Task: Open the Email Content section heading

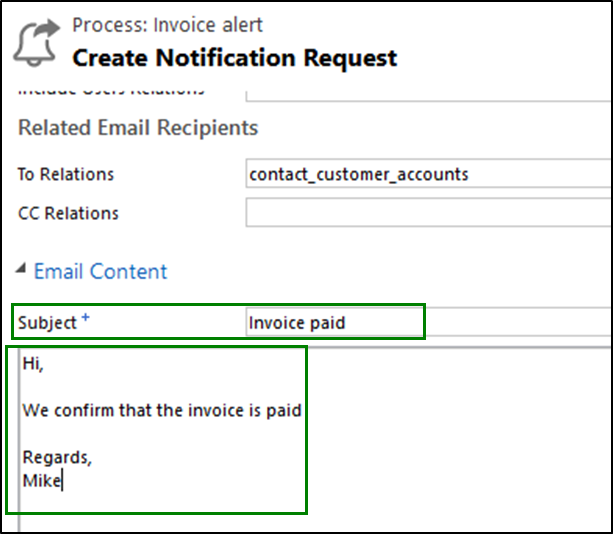Action: (x=100, y=271)
